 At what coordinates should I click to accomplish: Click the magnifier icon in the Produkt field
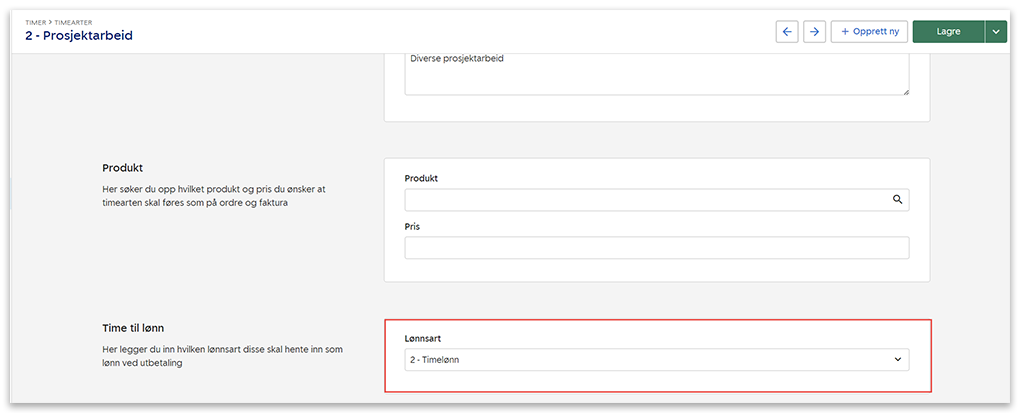[897, 200]
